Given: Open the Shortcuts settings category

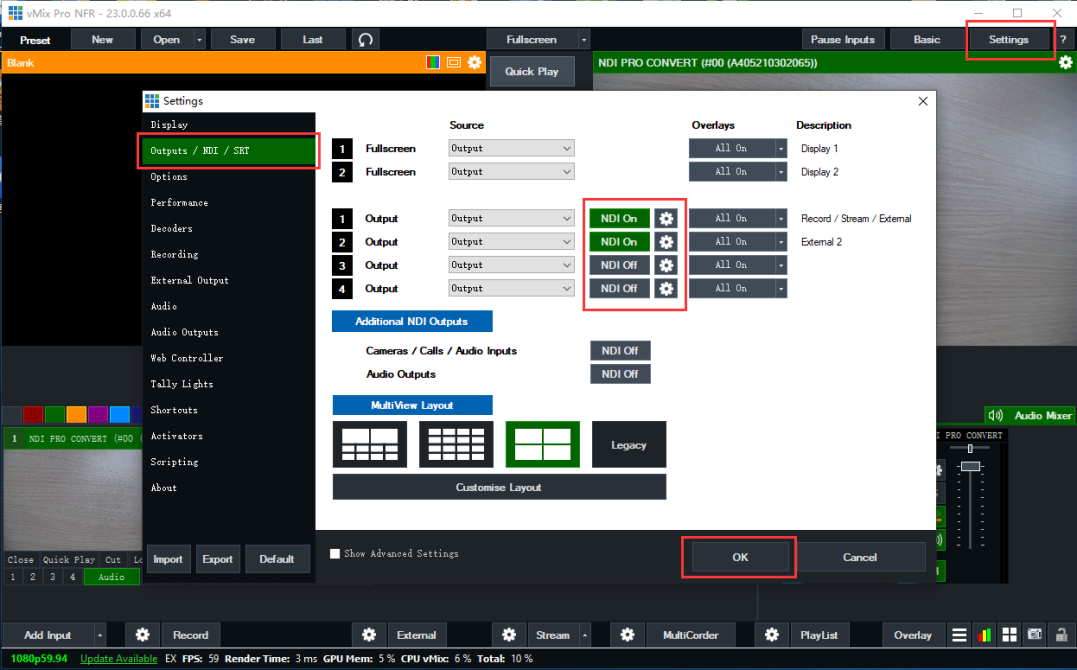Looking at the screenshot, I should coord(229,410).
